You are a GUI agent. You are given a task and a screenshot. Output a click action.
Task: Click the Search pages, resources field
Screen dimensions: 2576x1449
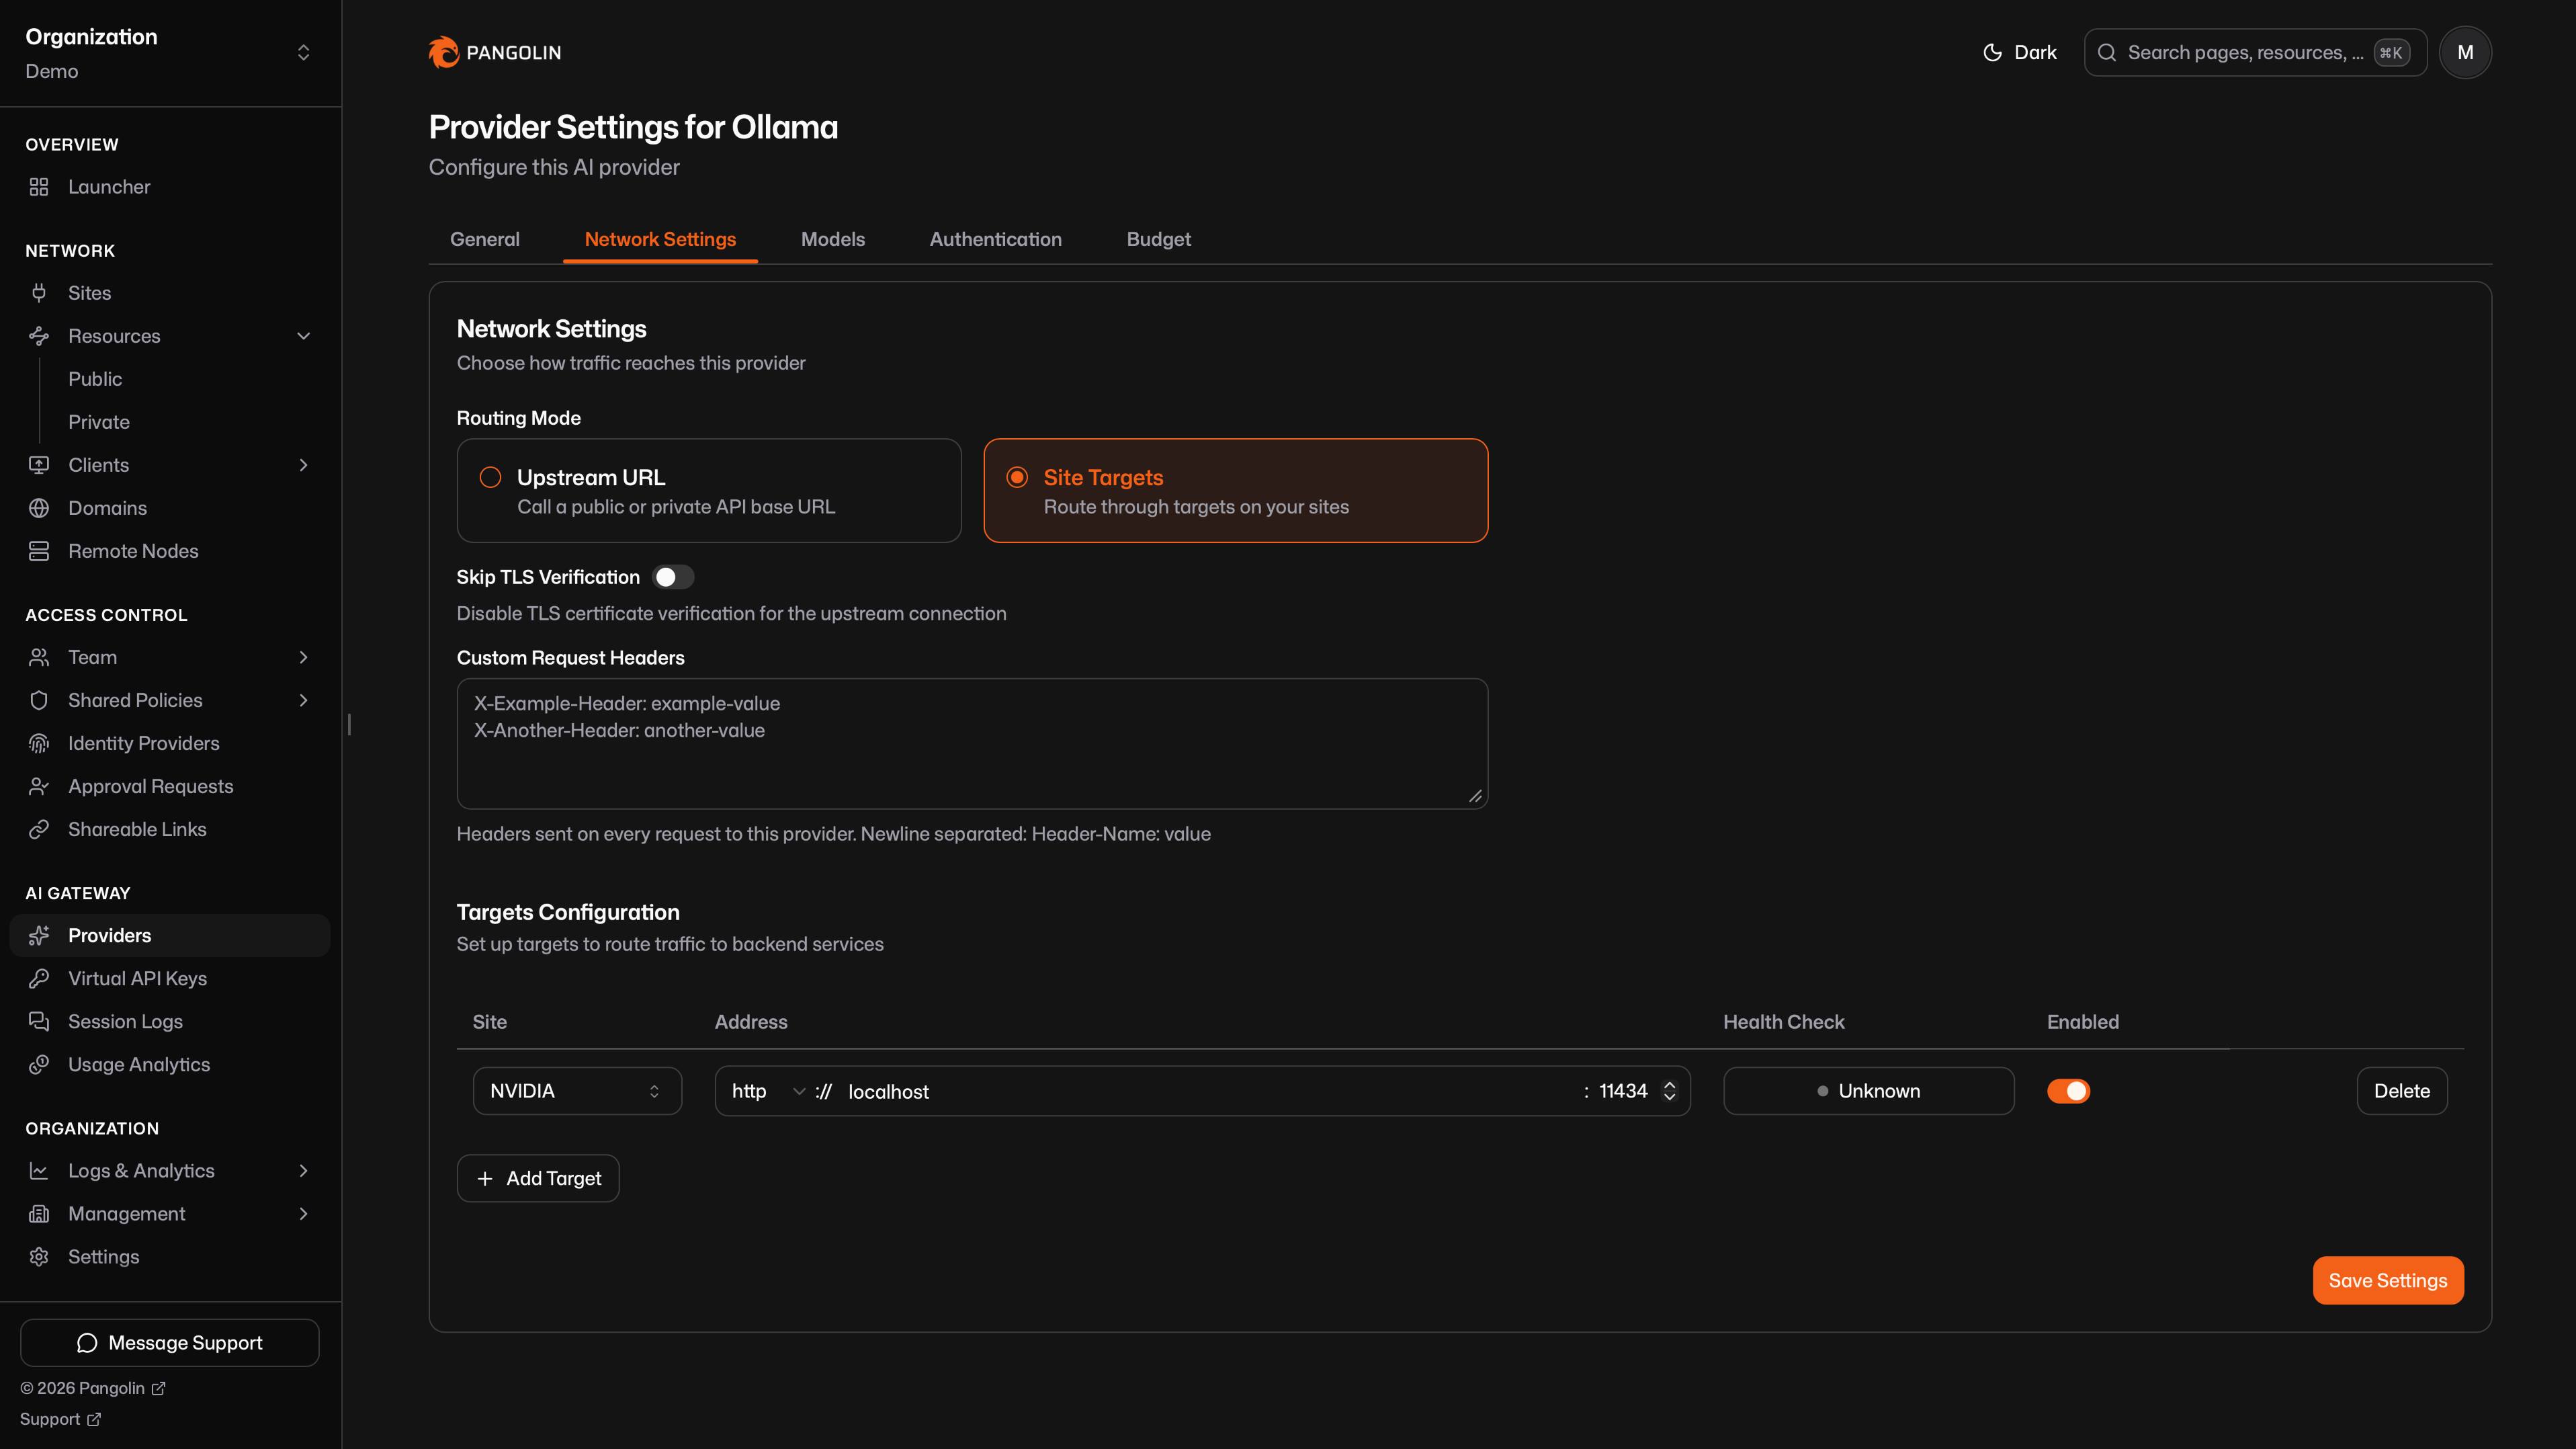tap(2255, 52)
